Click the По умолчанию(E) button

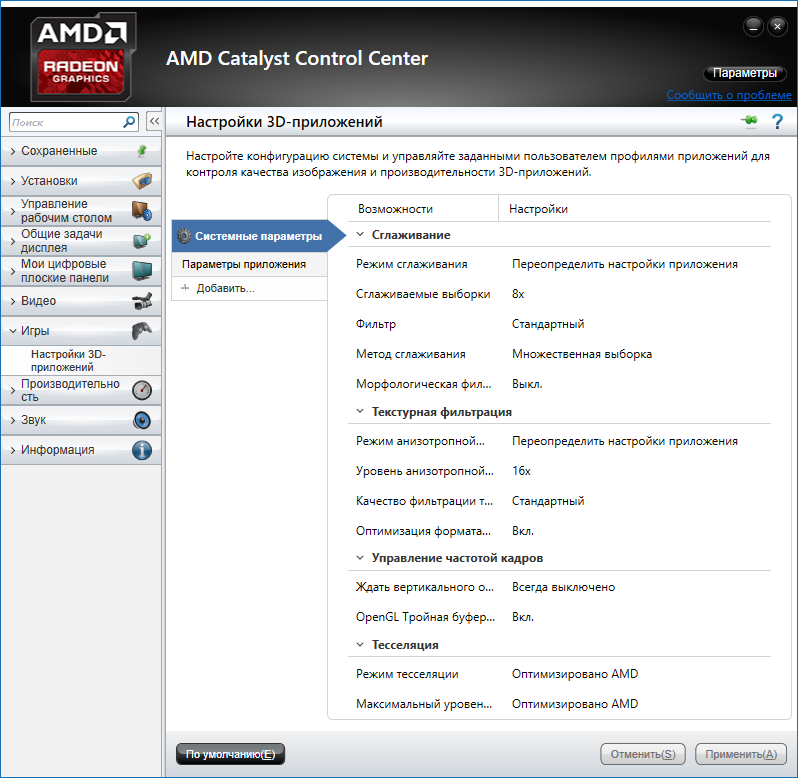[231, 754]
